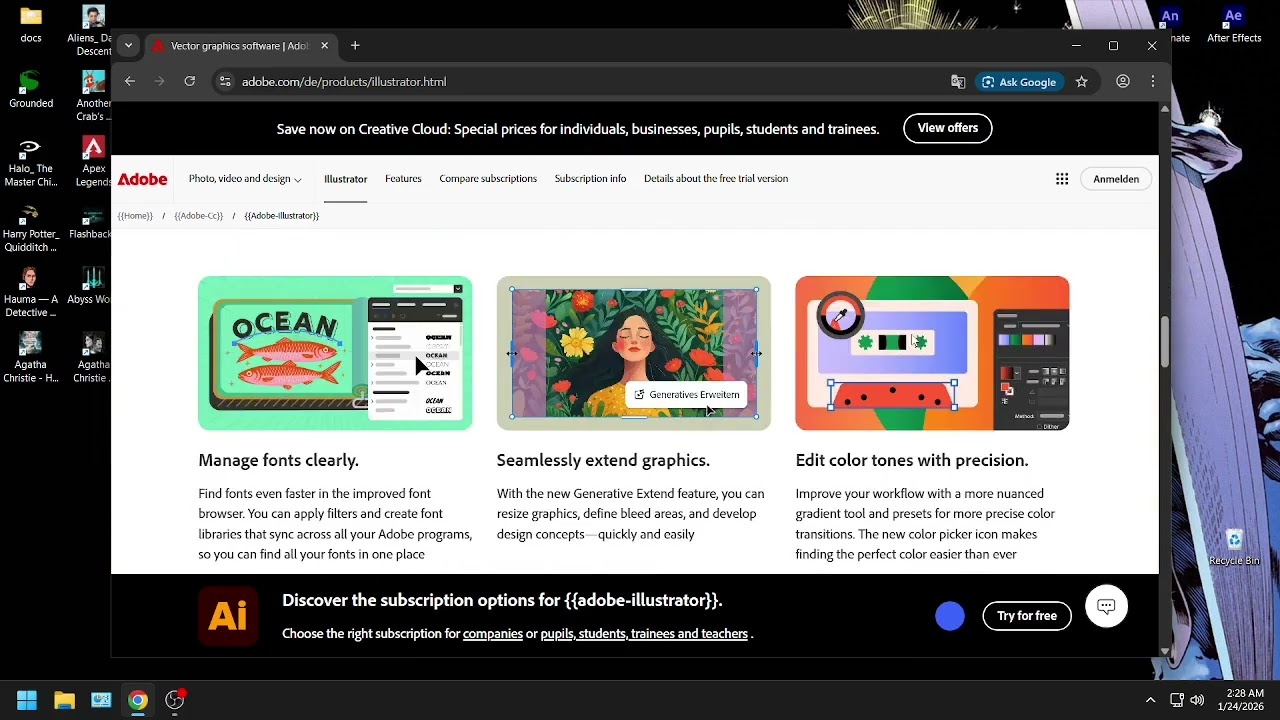Click the {{Adobe-Cc}} breadcrumb link
This screenshot has width=1280, height=720.
coord(199,216)
